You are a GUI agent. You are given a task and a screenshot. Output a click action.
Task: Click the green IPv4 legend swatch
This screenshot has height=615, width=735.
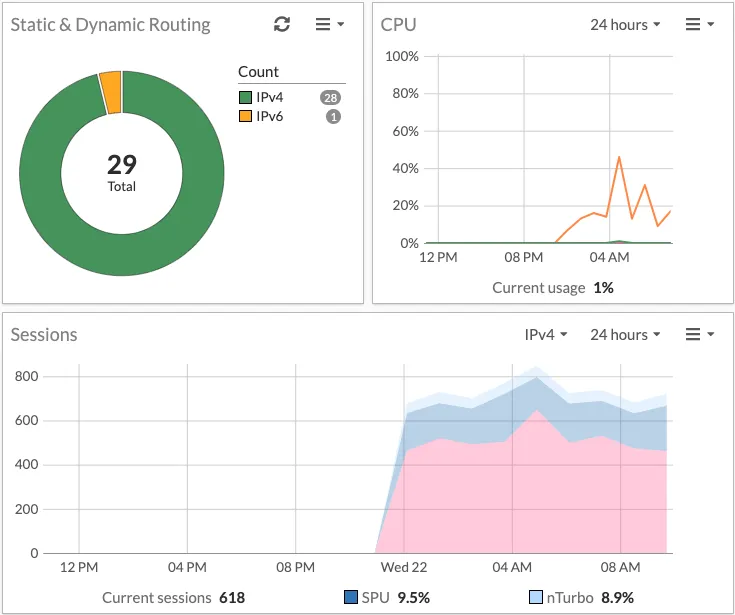pos(245,98)
